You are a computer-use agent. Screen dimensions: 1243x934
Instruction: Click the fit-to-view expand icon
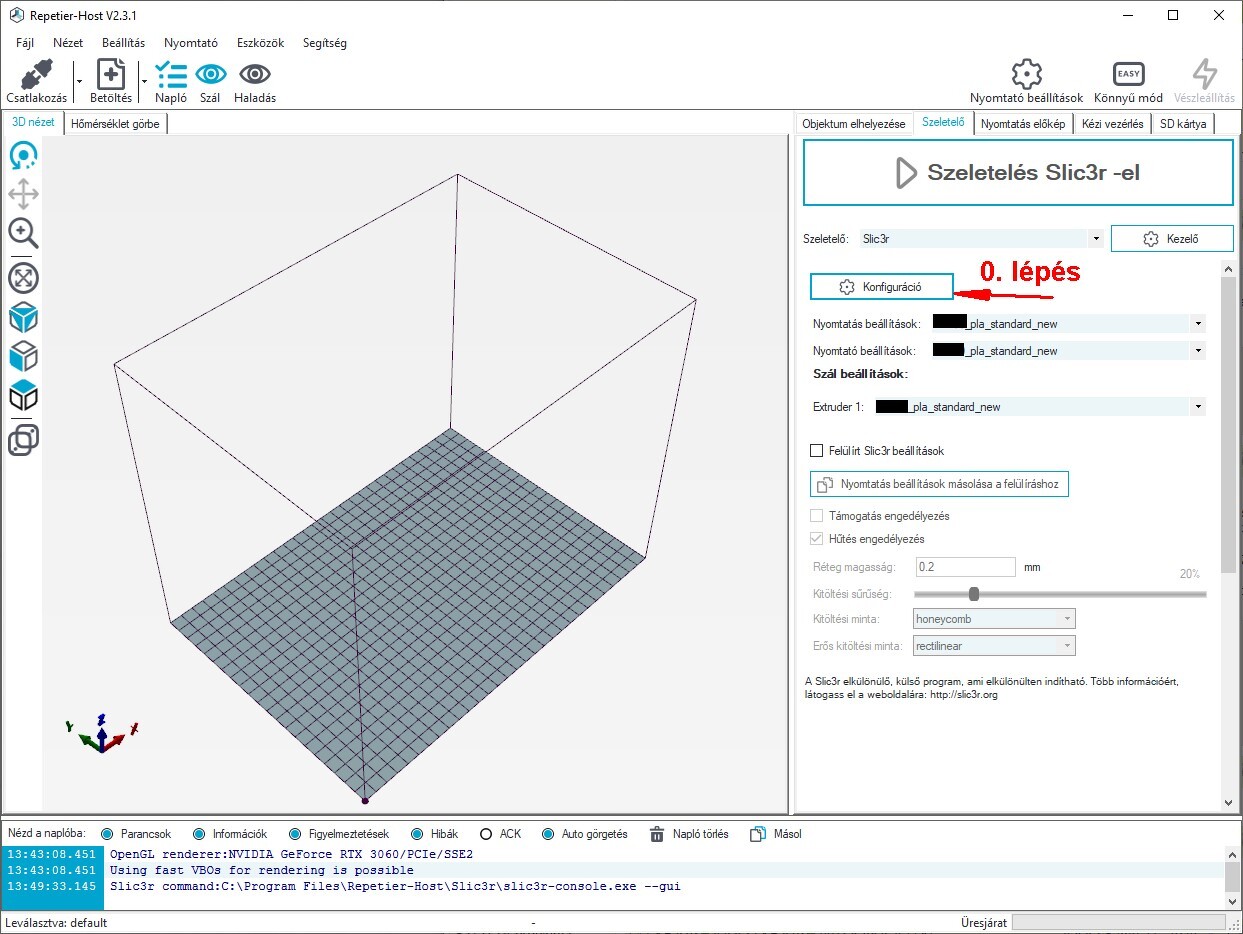point(23,278)
